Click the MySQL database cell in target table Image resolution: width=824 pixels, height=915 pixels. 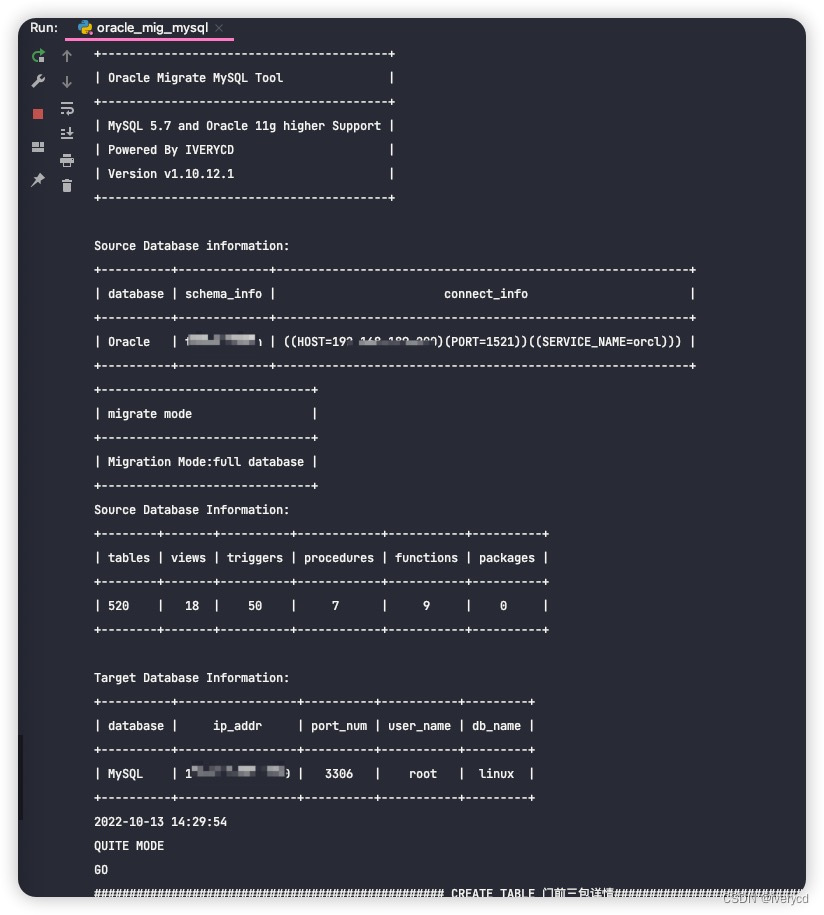[x=125, y=773]
